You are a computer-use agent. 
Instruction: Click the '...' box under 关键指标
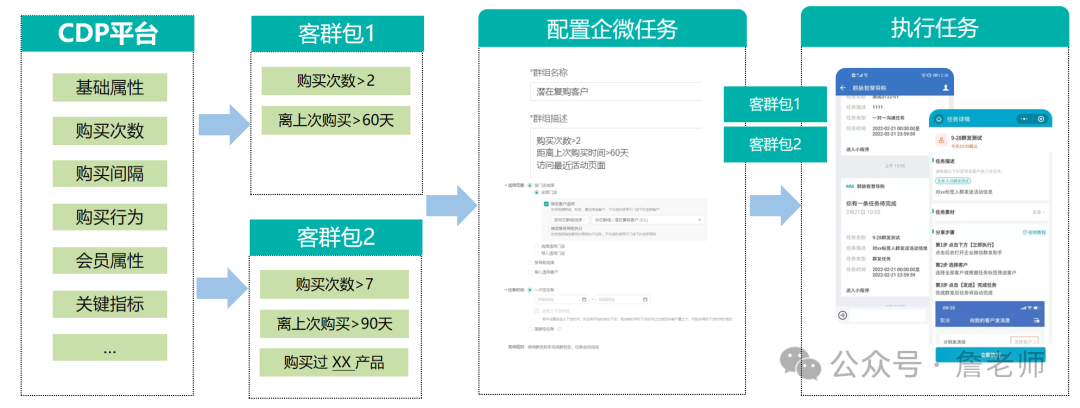coord(110,347)
